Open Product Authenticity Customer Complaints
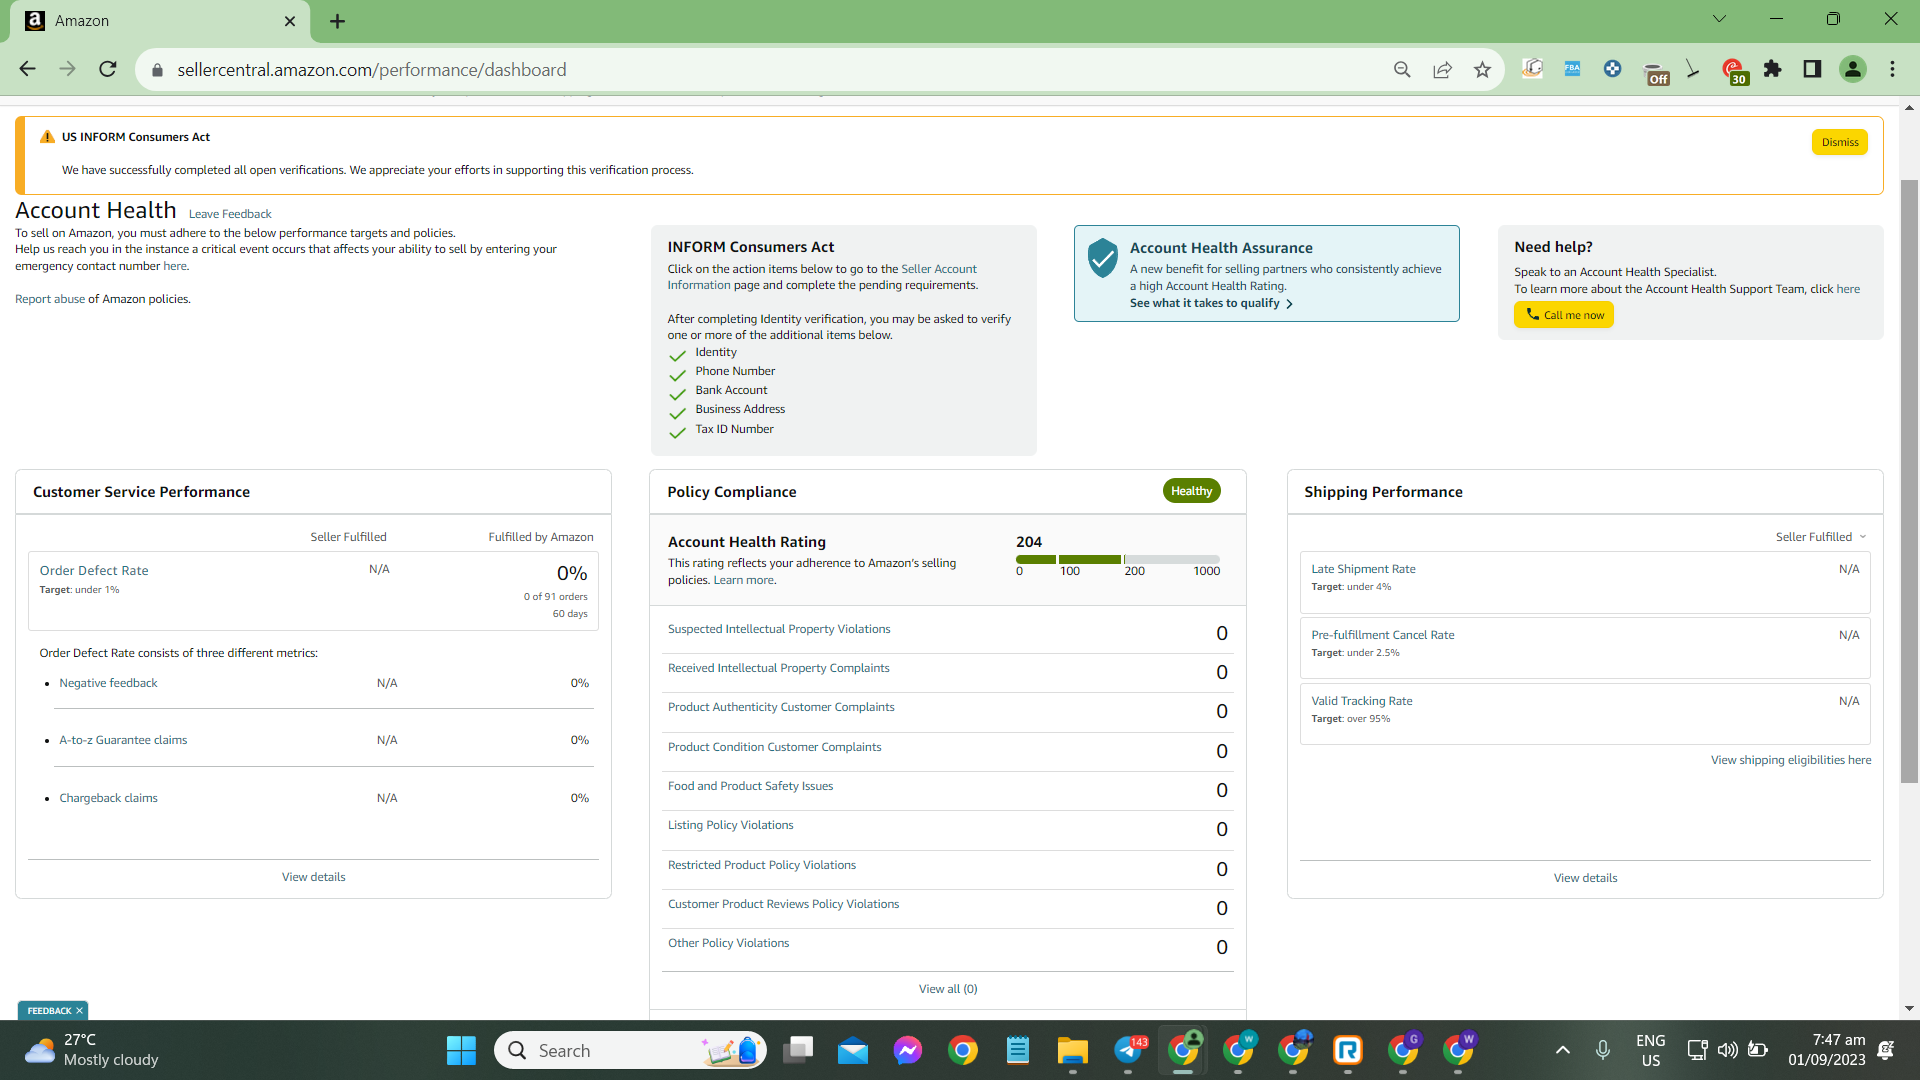 (x=781, y=707)
